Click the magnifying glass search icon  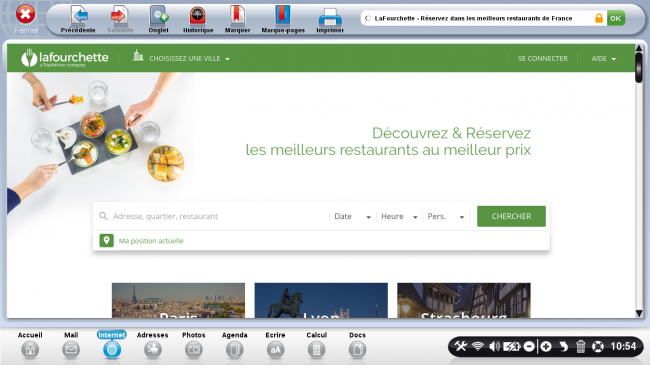pyautogui.click(x=103, y=216)
